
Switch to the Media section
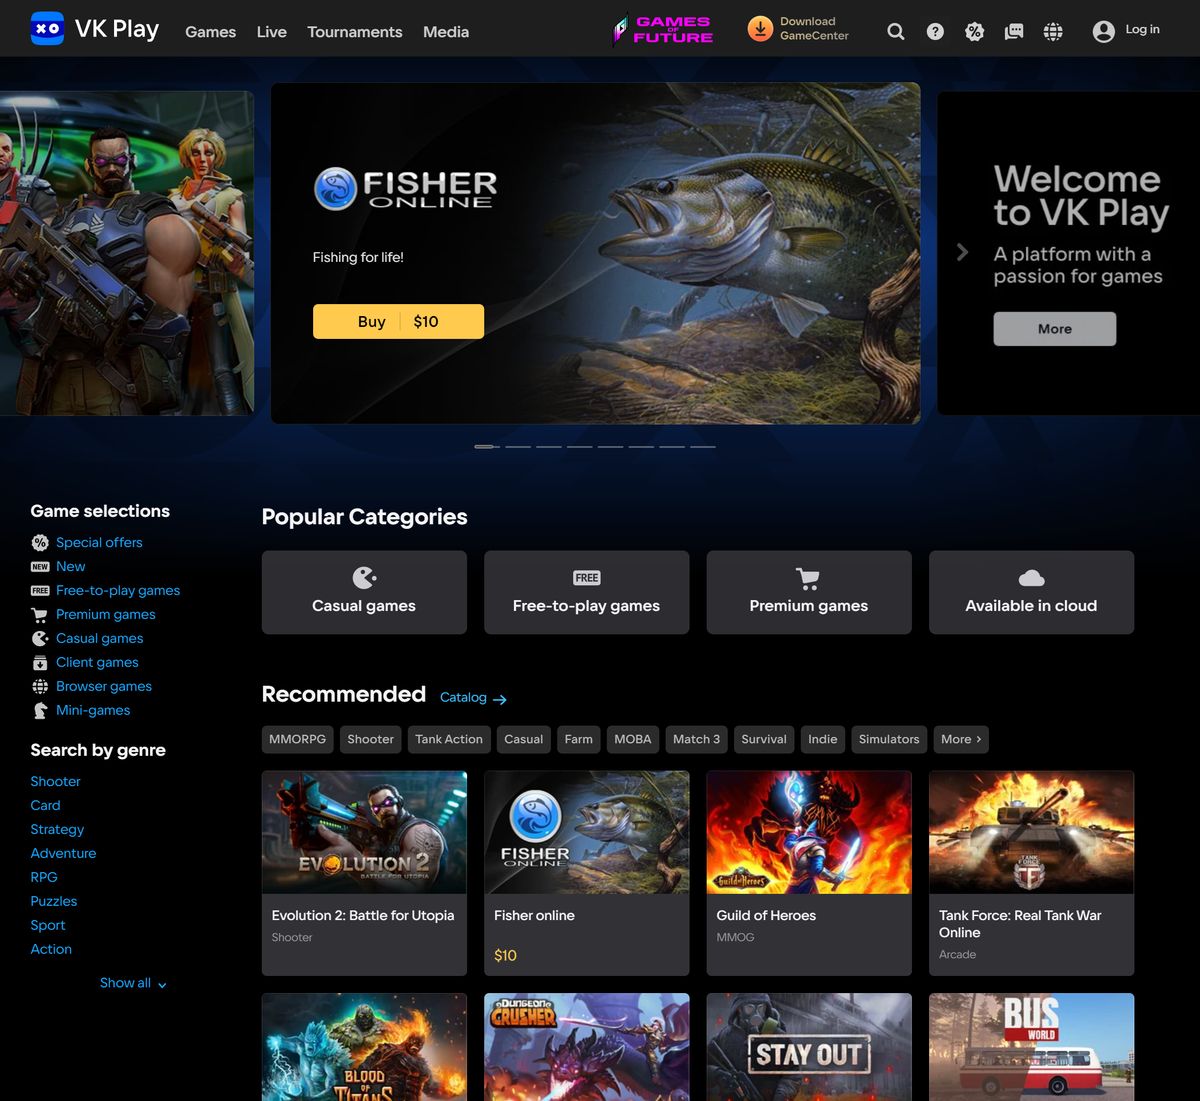445,32
